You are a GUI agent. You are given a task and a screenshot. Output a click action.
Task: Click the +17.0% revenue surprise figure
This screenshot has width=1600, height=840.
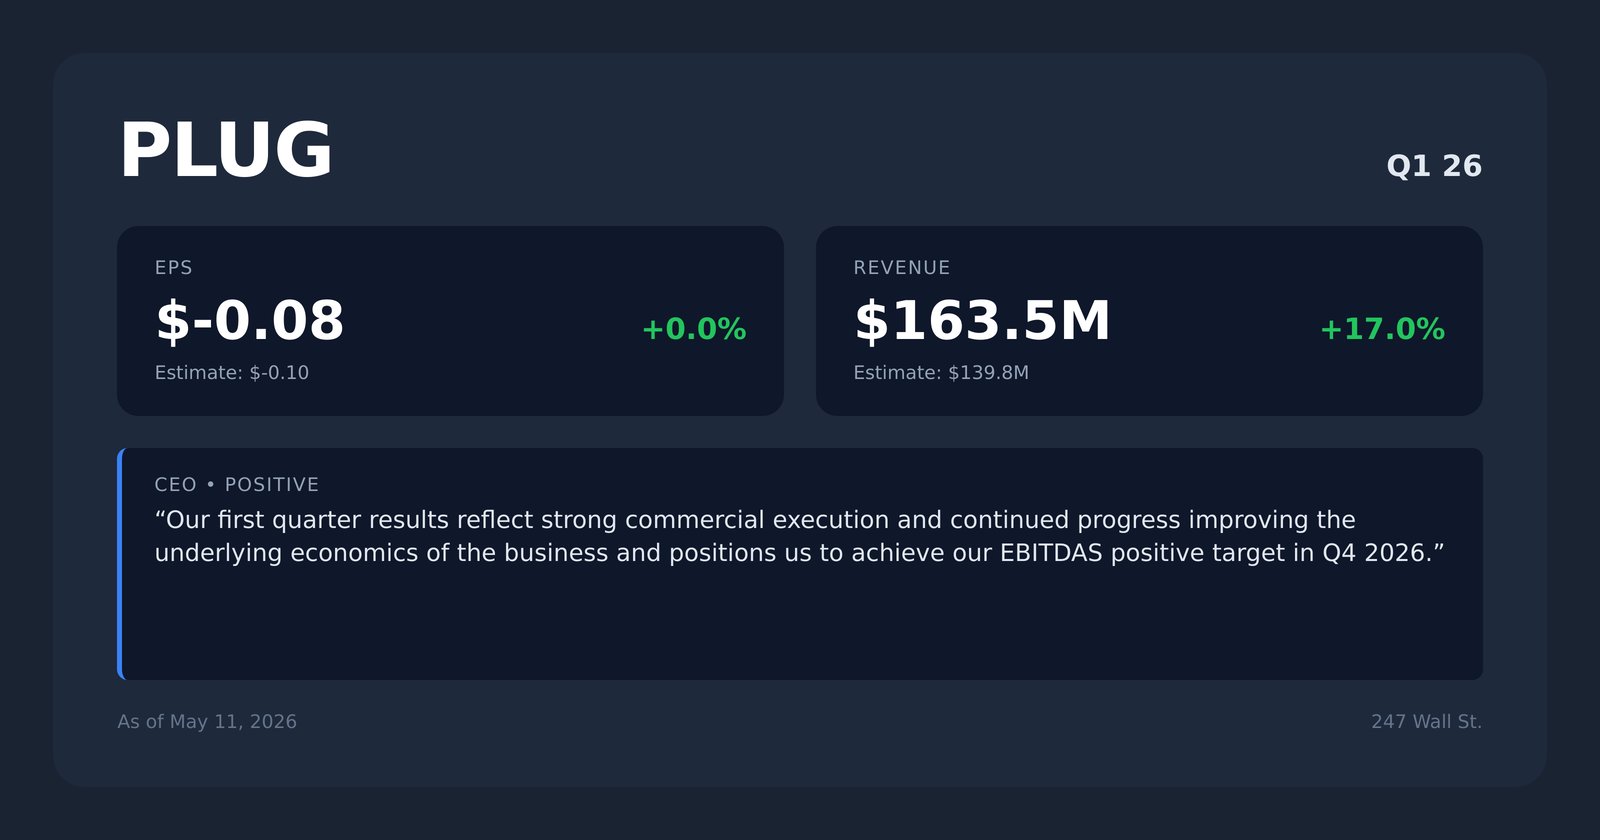[x=1382, y=329]
